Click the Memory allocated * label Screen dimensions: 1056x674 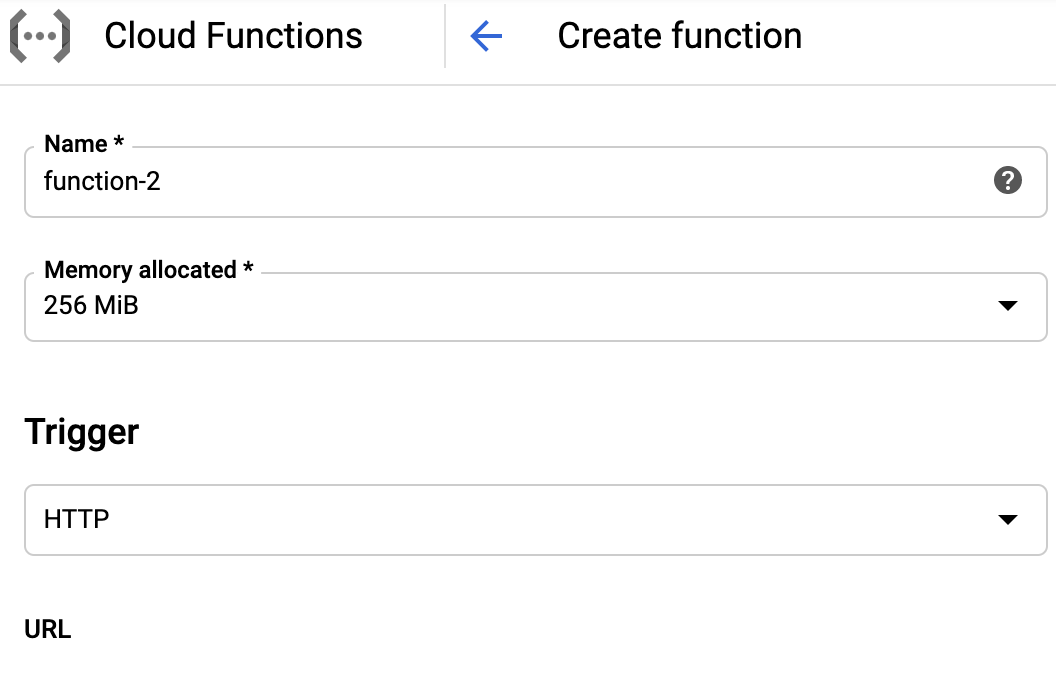coord(148,269)
